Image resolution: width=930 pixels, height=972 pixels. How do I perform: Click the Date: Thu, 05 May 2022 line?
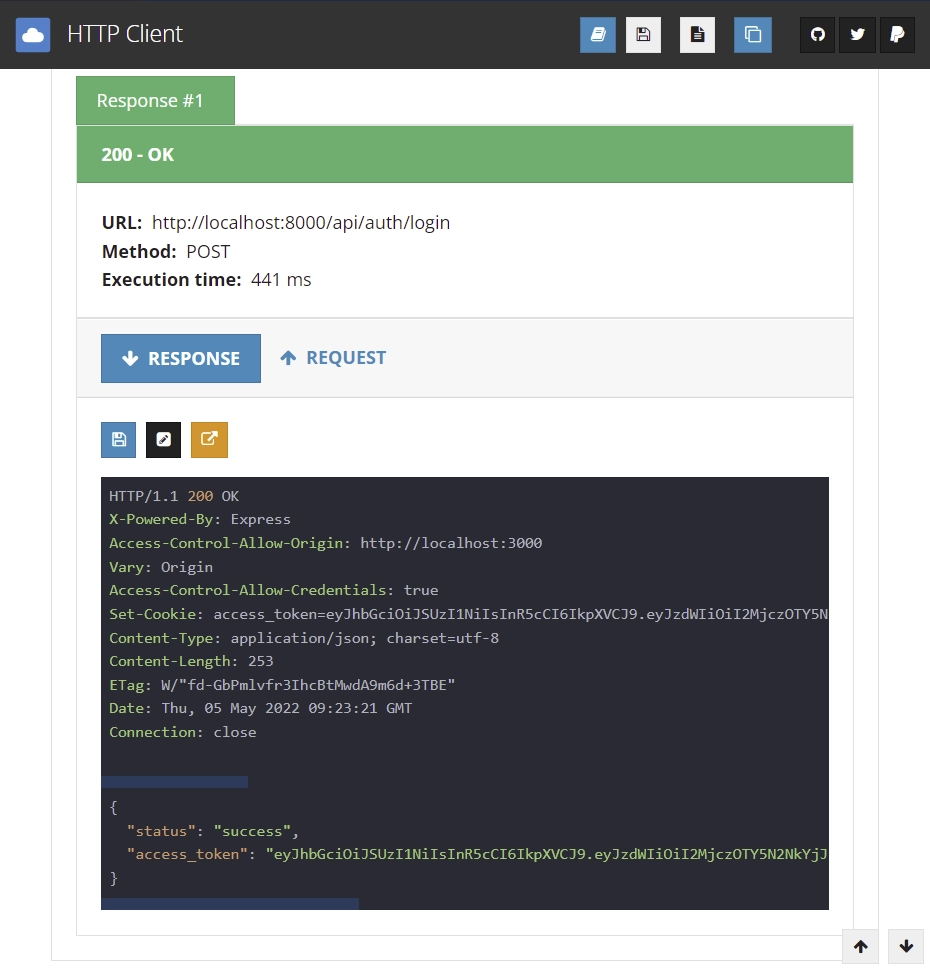point(260,709)
